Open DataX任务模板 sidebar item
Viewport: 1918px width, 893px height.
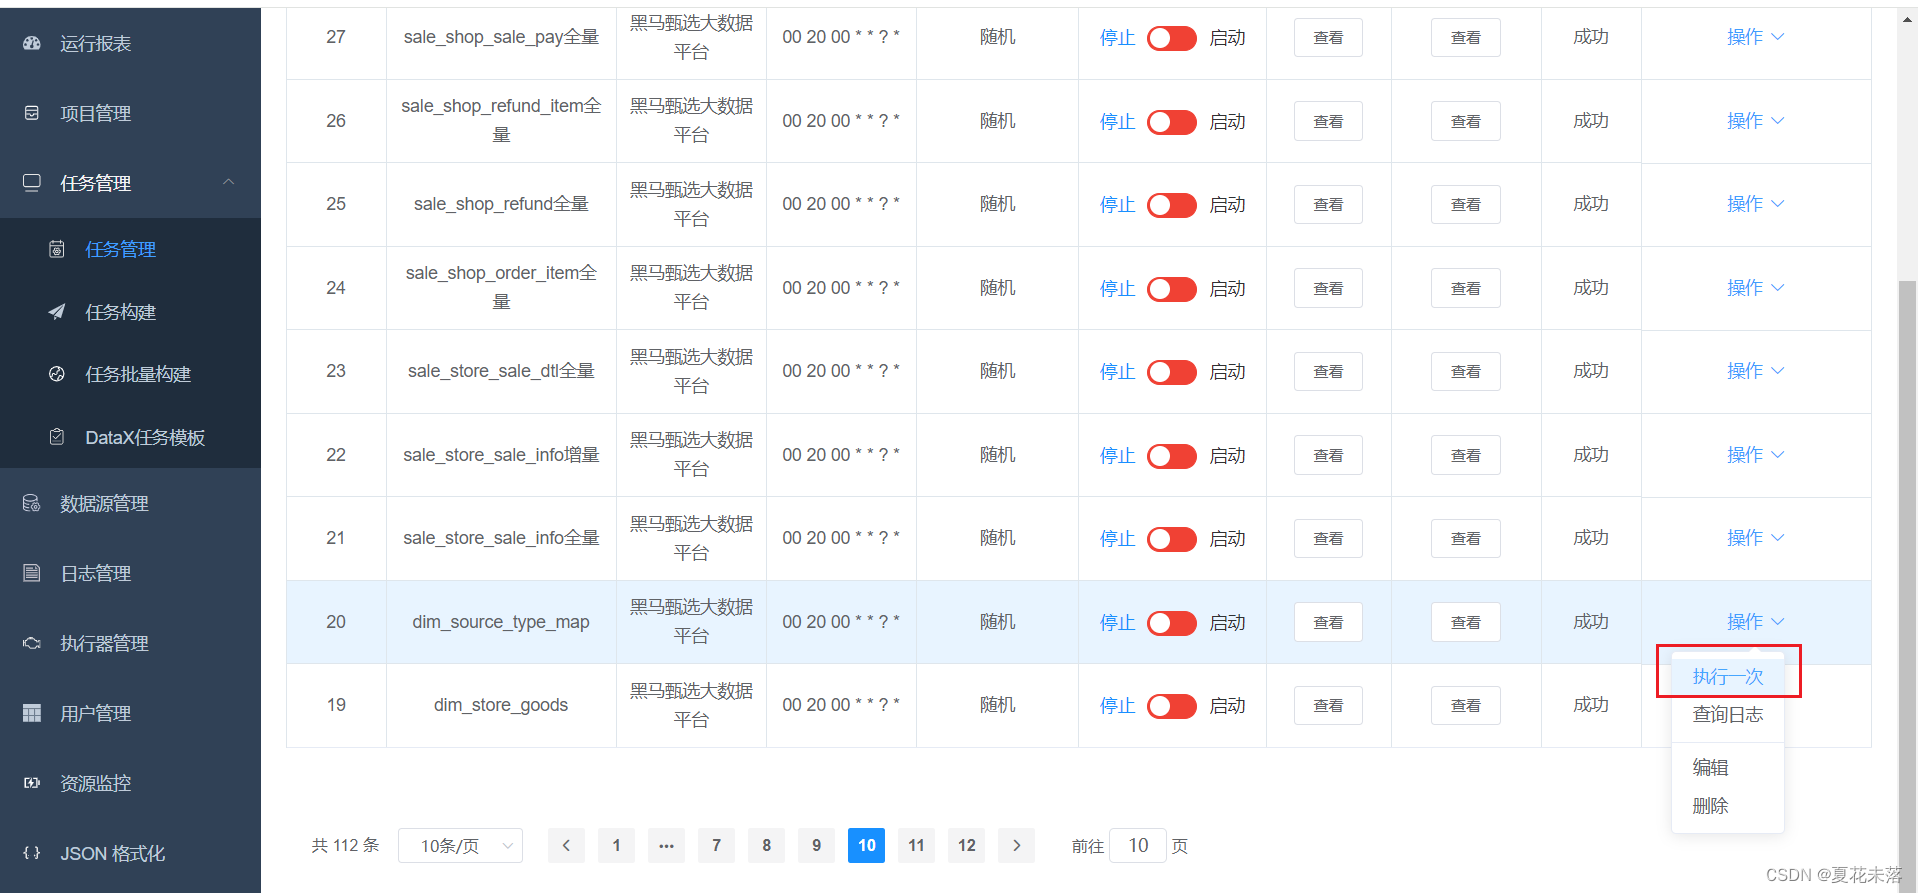point(130,437)
